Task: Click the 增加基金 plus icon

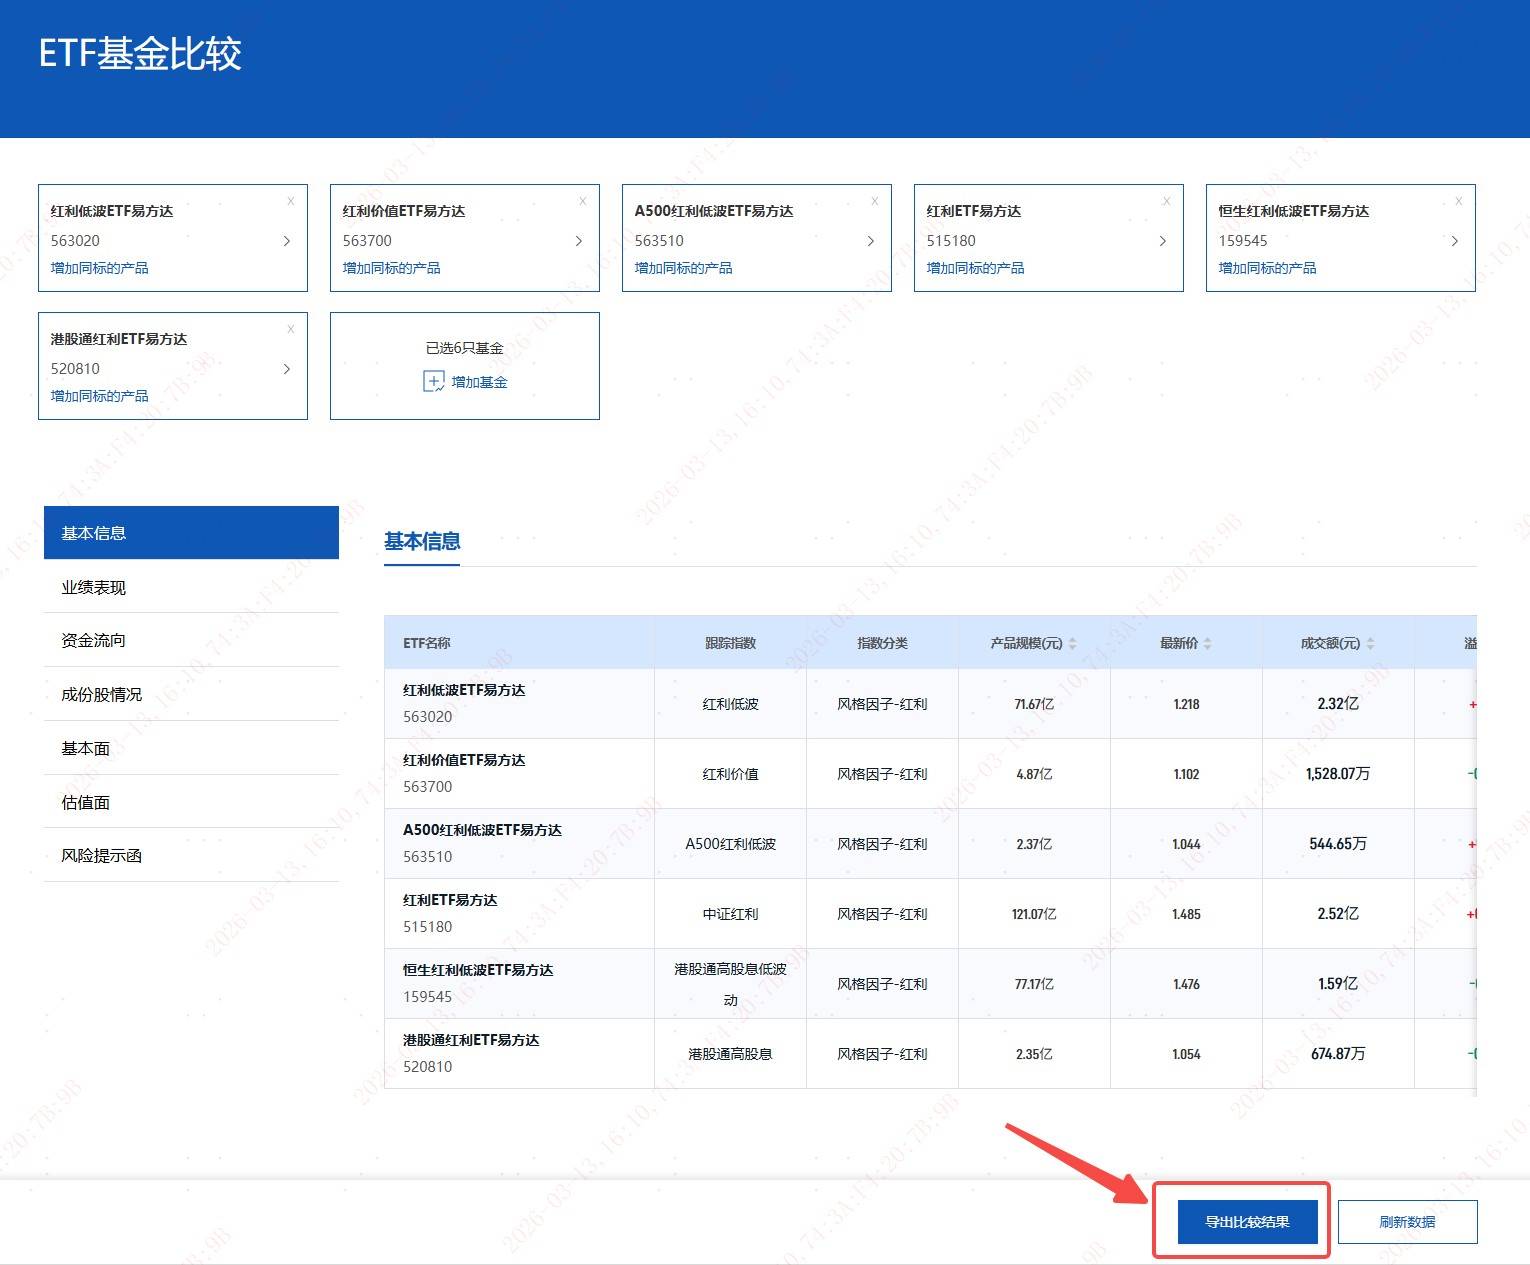Action: pos(434,382)
